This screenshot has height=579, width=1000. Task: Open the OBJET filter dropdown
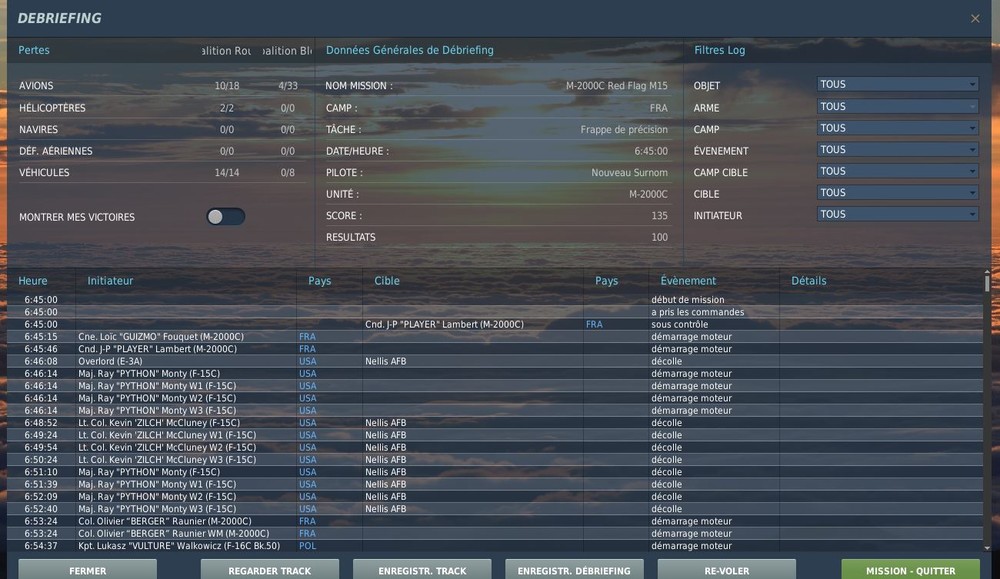click(x=897, y=85)
